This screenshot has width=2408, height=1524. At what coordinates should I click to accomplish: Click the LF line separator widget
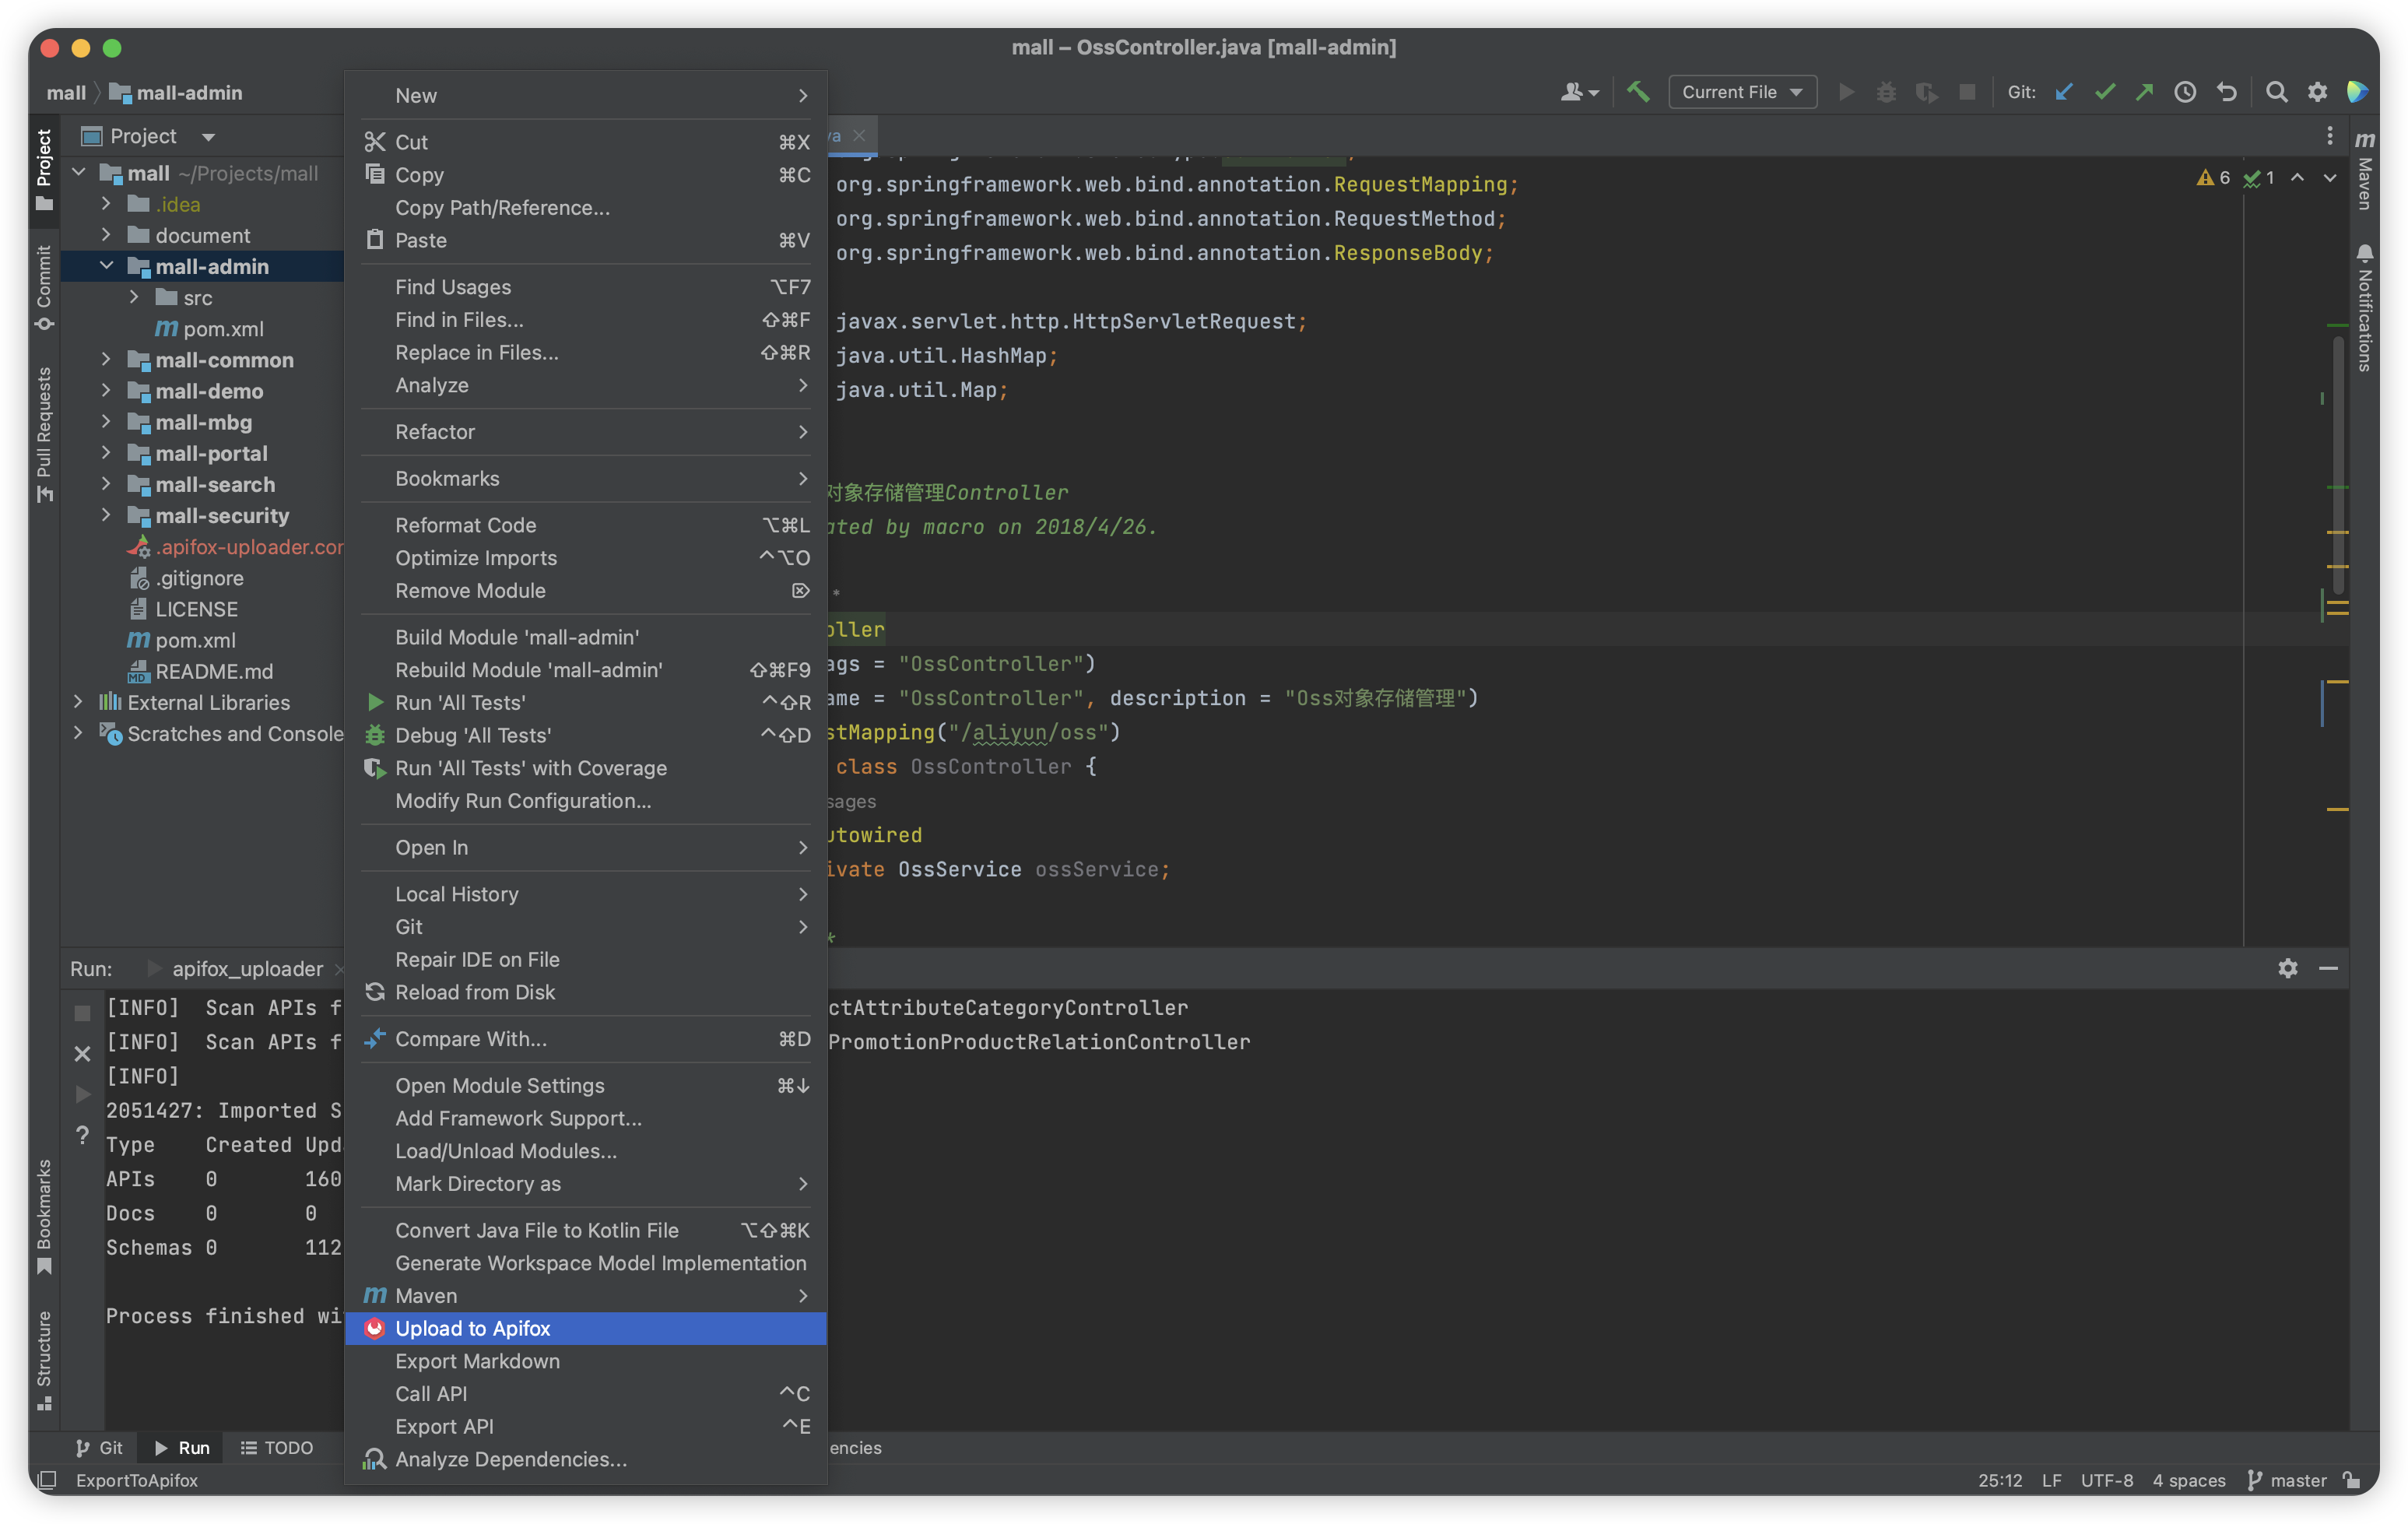2051,1480
